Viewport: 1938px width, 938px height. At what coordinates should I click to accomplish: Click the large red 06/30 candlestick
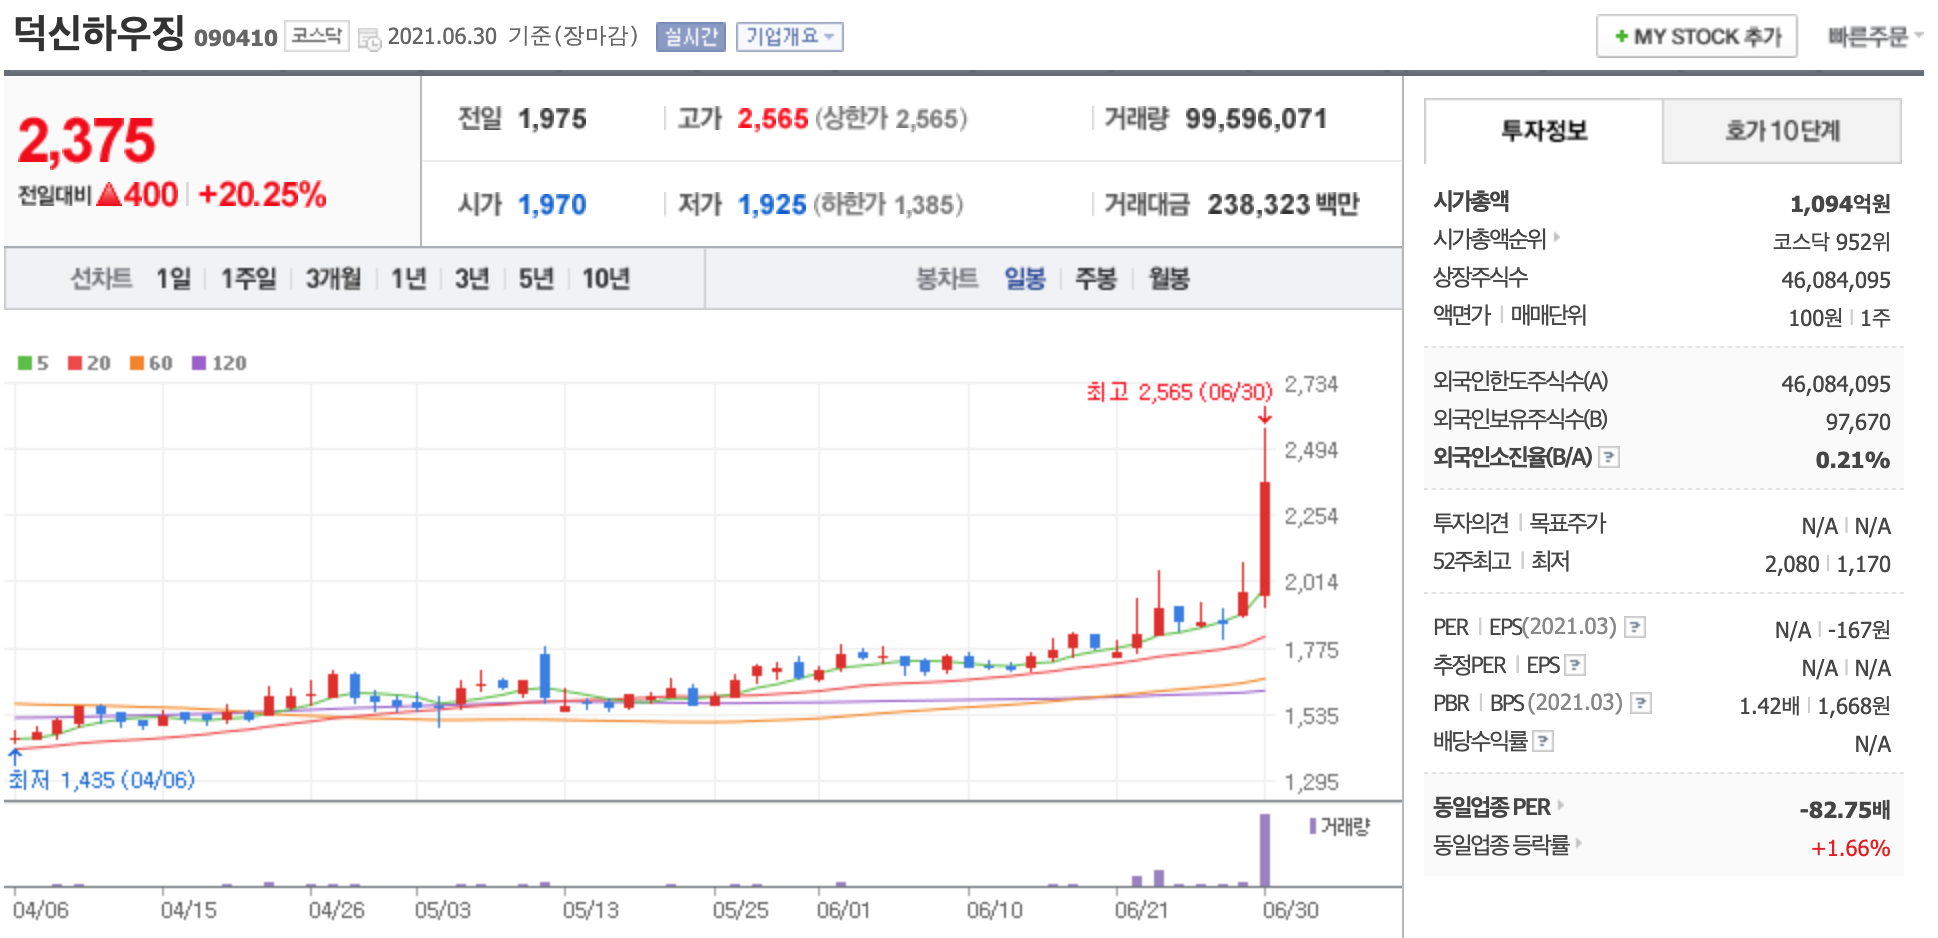pos(1265,539)
